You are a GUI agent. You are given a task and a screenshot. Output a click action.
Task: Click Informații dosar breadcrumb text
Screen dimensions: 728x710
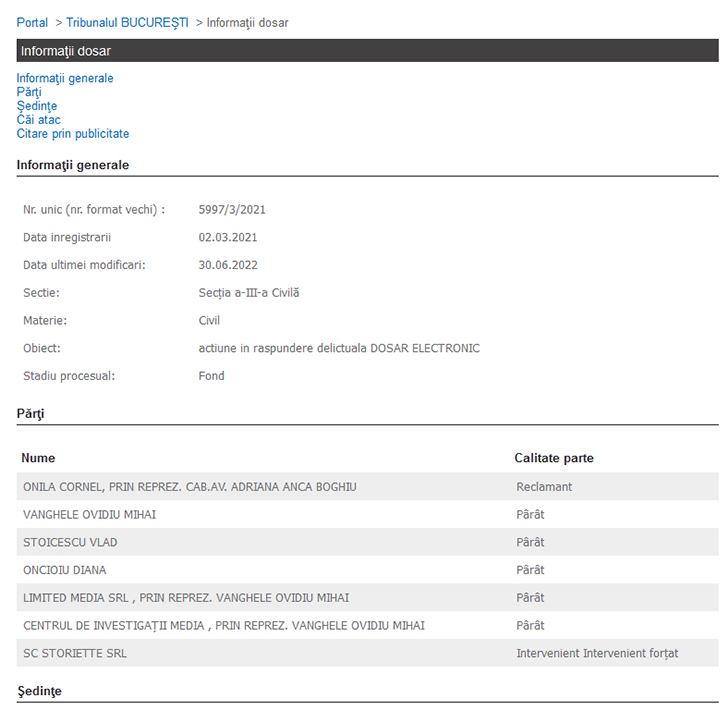247,23
